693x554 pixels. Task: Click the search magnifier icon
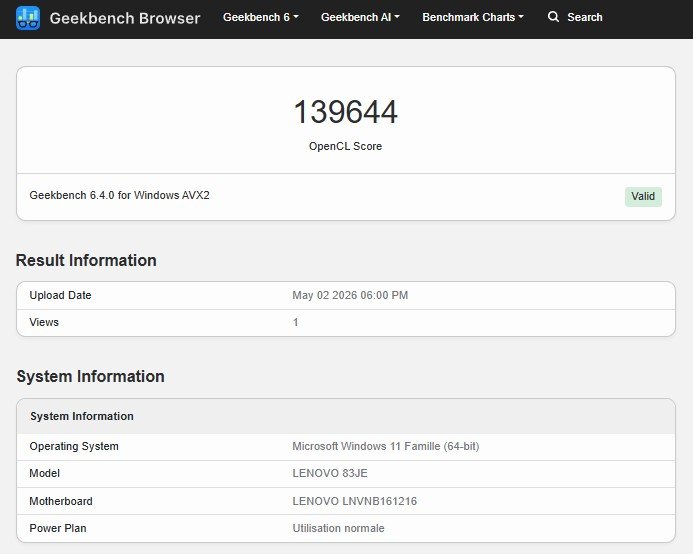[553, 17]
